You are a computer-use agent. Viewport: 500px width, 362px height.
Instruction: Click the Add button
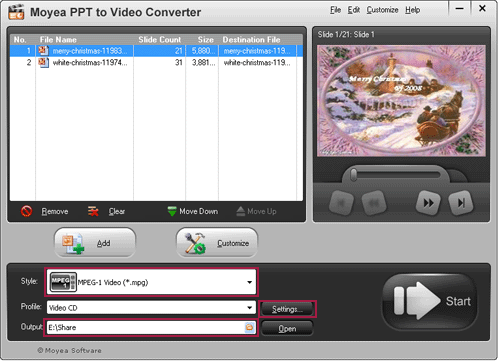pos(95,243)
